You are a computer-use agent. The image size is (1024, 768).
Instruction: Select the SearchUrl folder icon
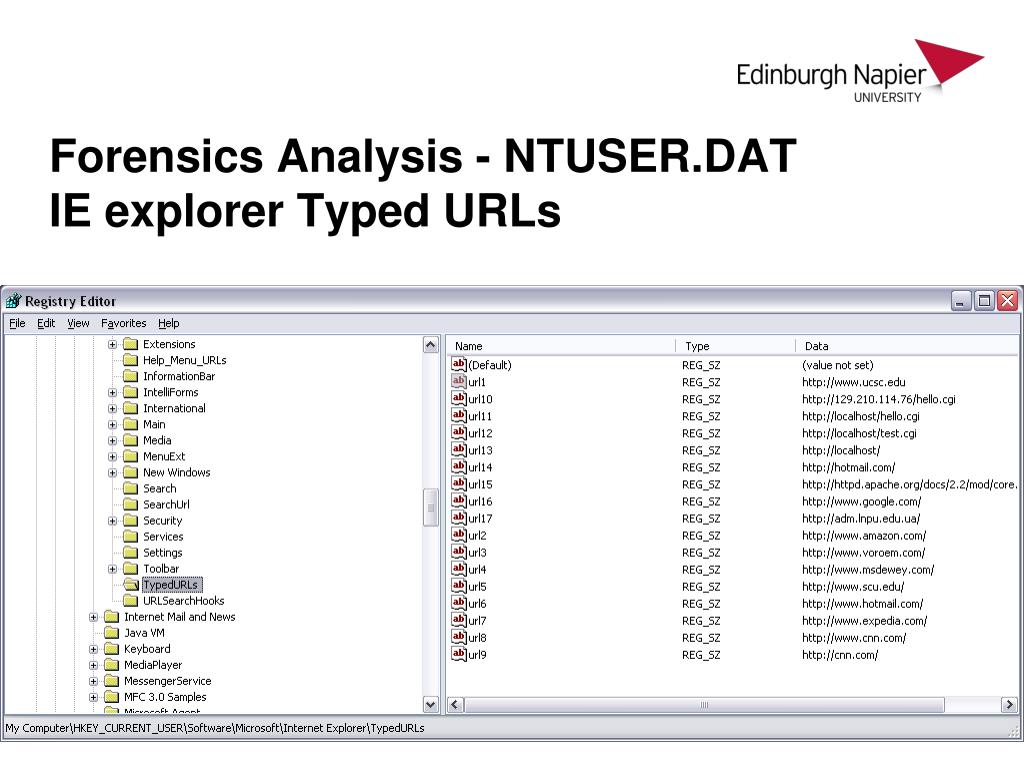click(131, 505)
